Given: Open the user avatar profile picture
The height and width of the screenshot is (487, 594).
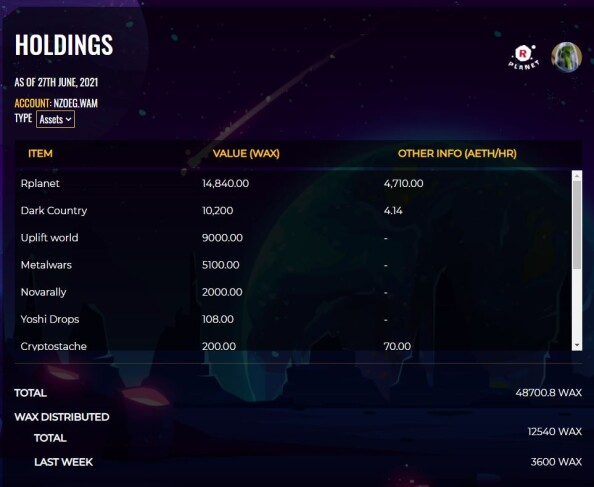Looking at the screenshot, I should [x=566, y=57].
